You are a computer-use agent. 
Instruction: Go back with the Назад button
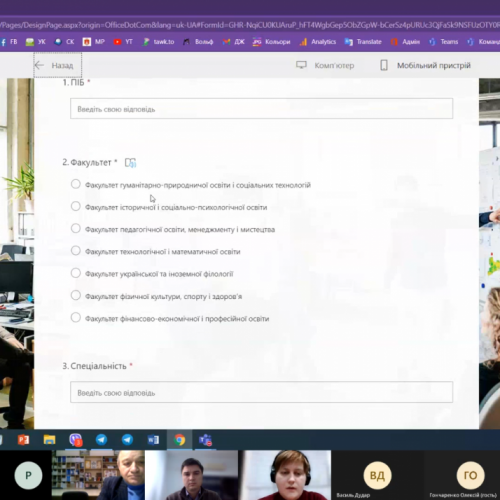tap(57, 65)
